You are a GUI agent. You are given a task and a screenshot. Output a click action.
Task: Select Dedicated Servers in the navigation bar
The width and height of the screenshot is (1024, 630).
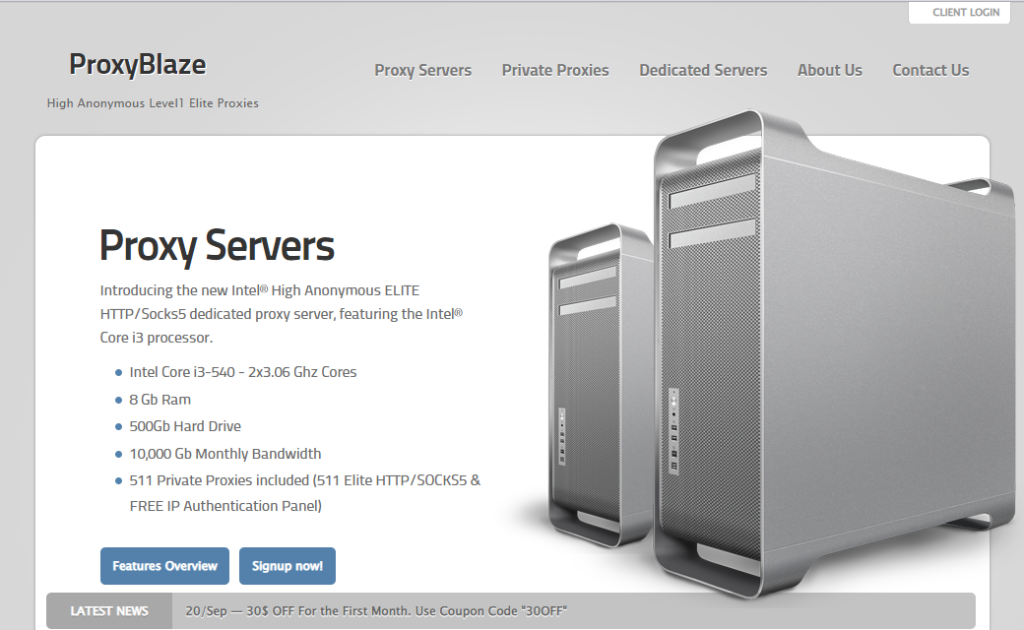(x=703, y=70)
